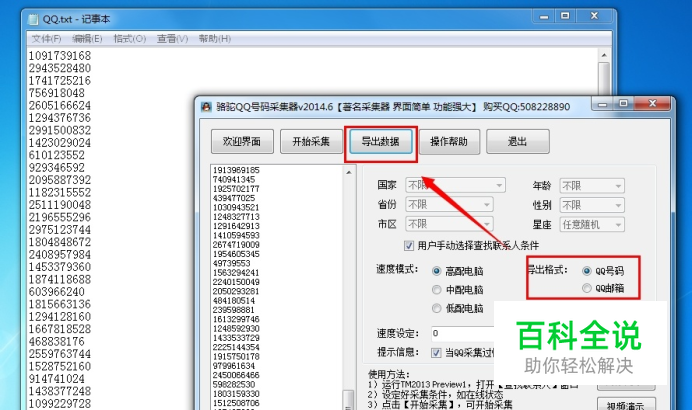
Task: Click line 2511190048 in Notepad
Action: pos(60,205)
